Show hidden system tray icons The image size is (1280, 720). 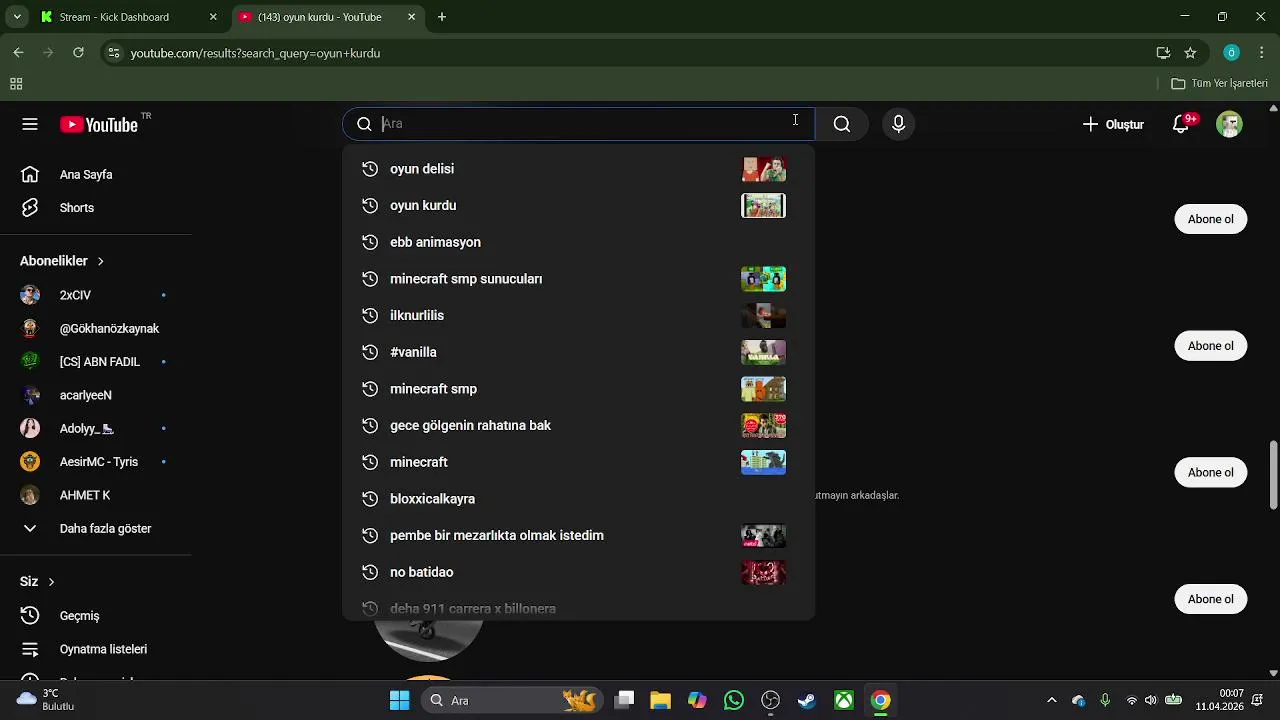point(1051,700)
